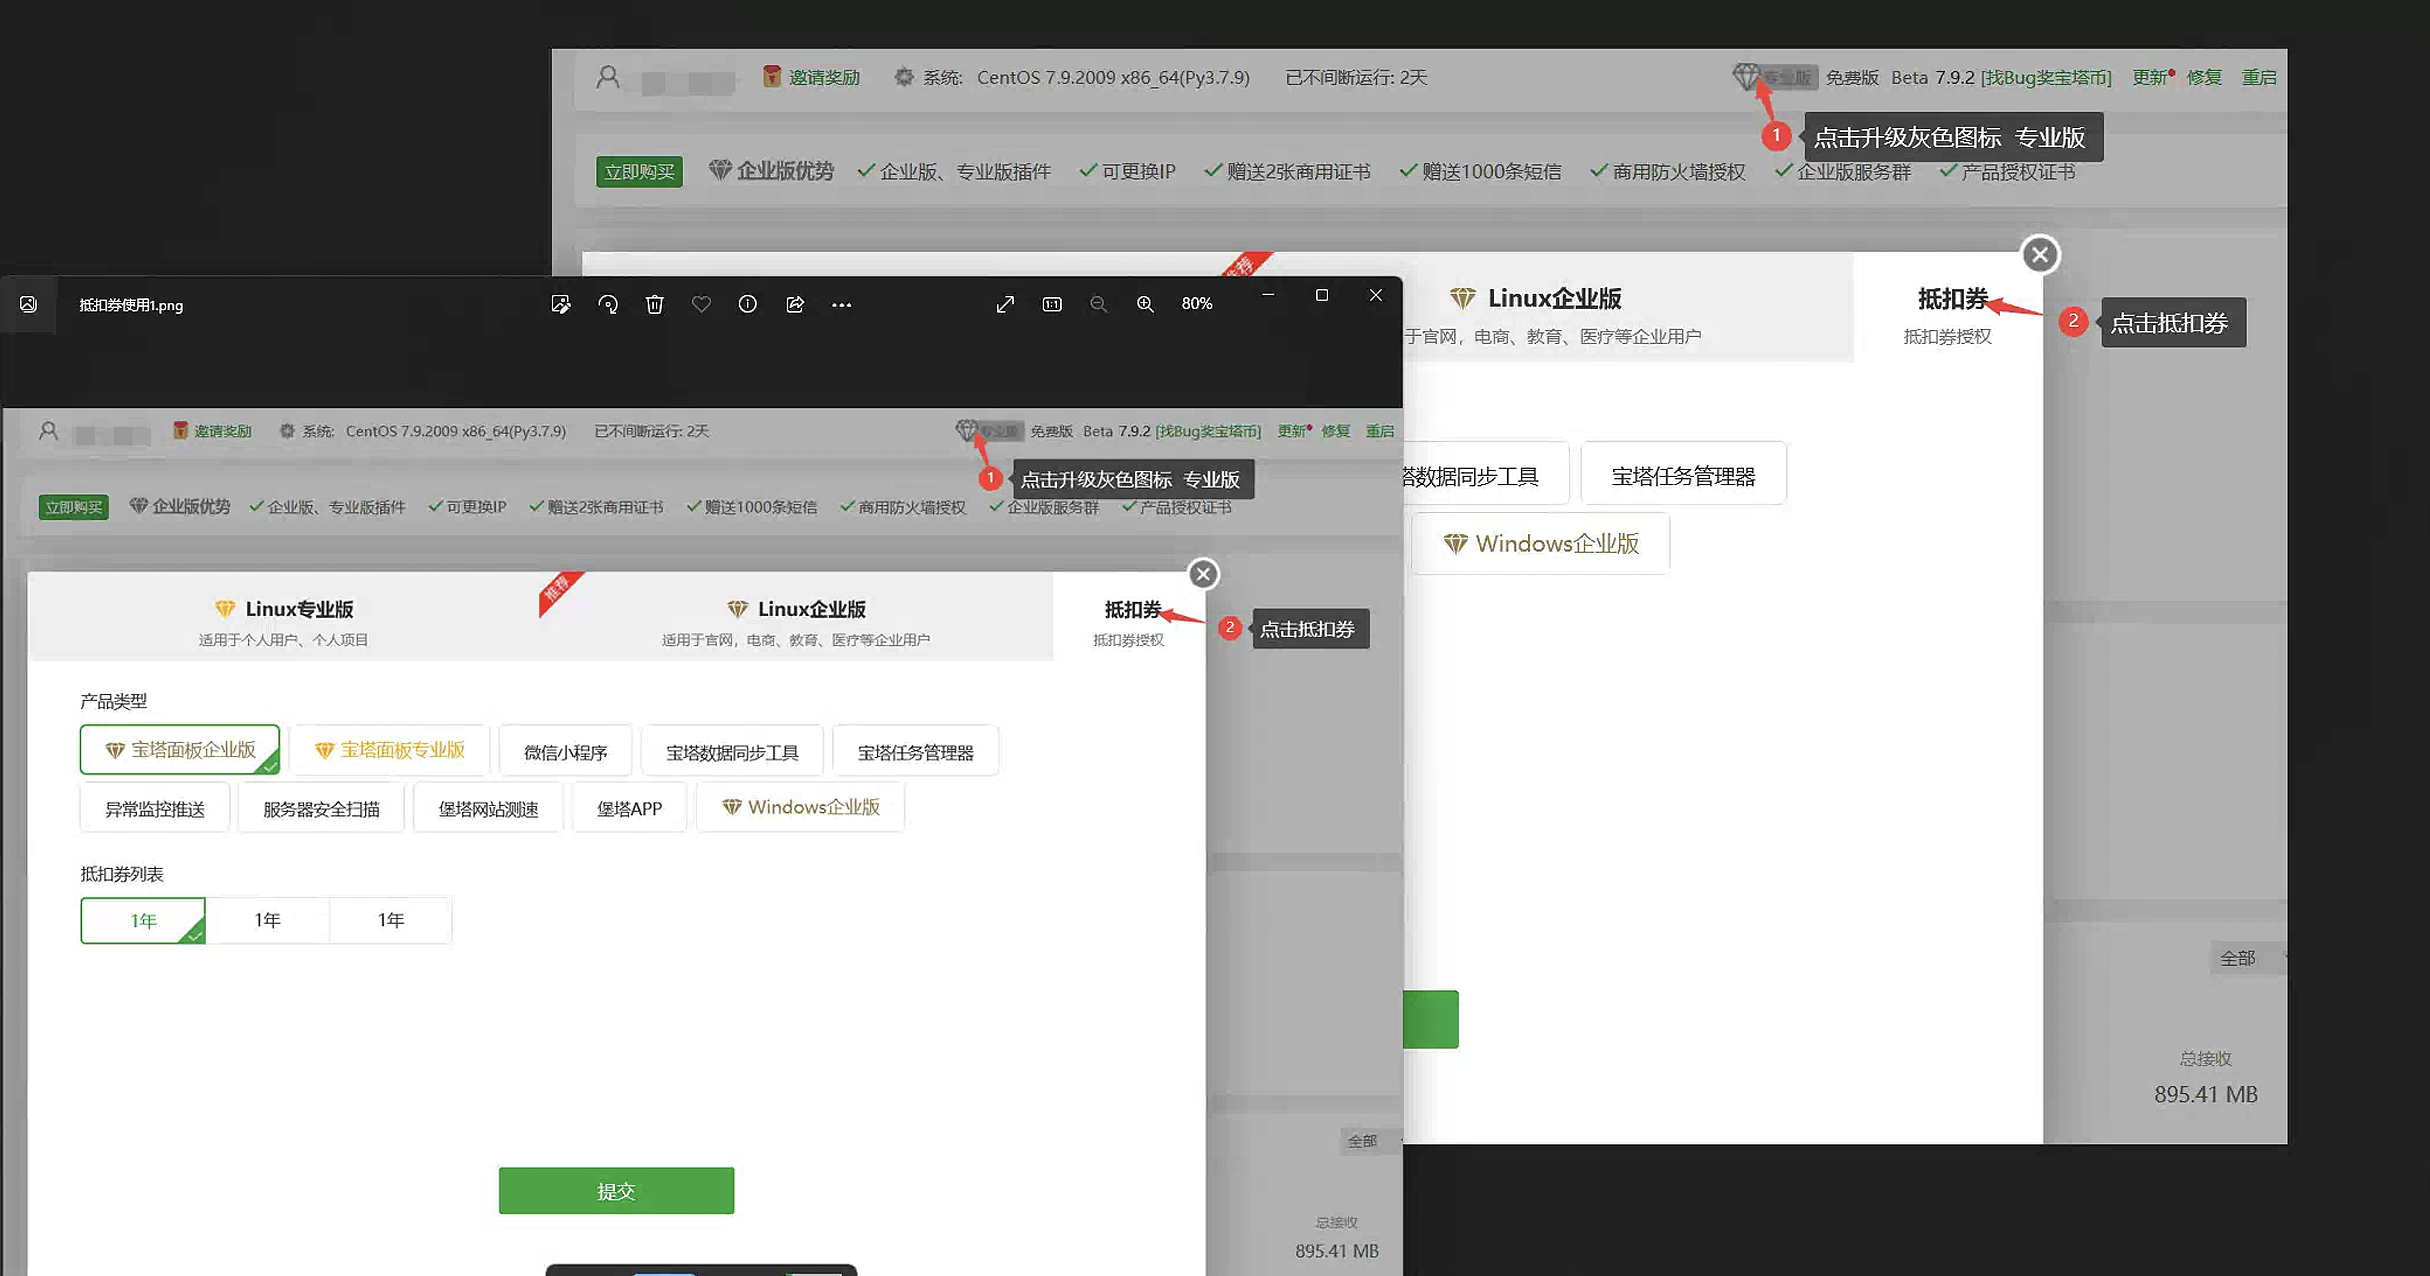Click the user avatar icon in the Photos image
The image size is (2430, 1276).
pyautogui.click(x=48, y=431)
